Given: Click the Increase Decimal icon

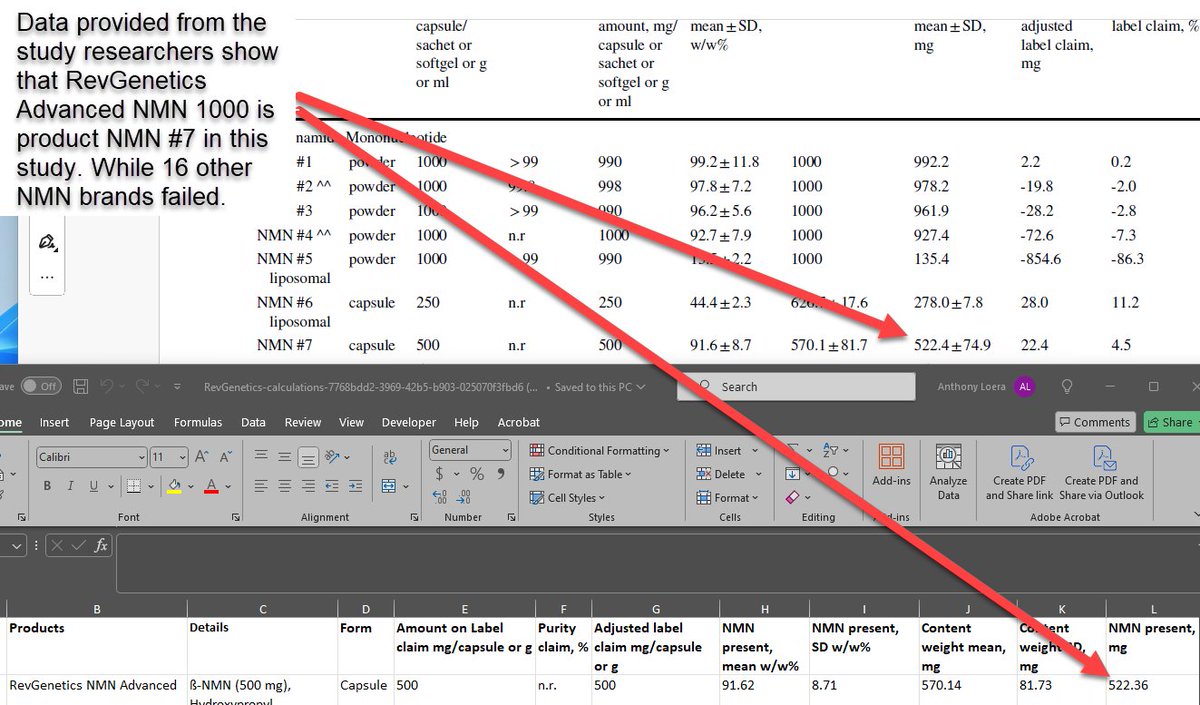Looking at the screenshot, I should [440, 496].
